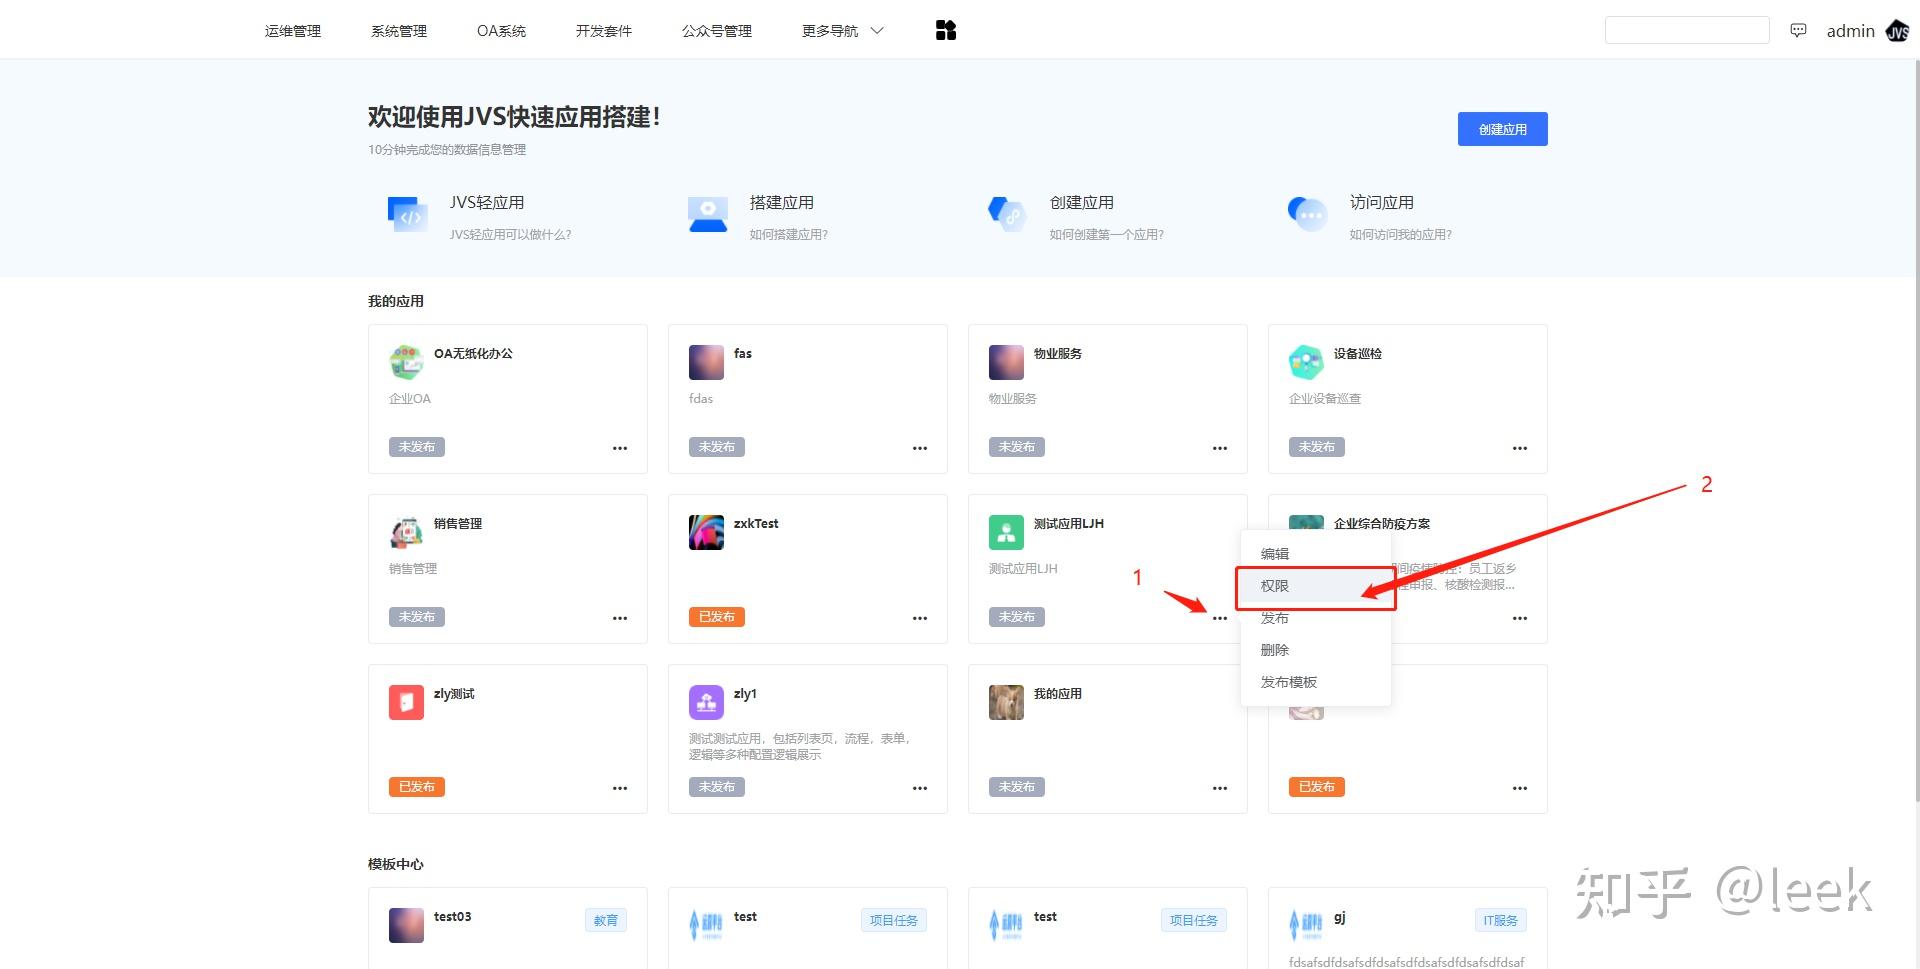Viewport: 1920px width, 969px height.
Task: Click the 我的应用 card photo icon
Action: (x=1006, y=702)
